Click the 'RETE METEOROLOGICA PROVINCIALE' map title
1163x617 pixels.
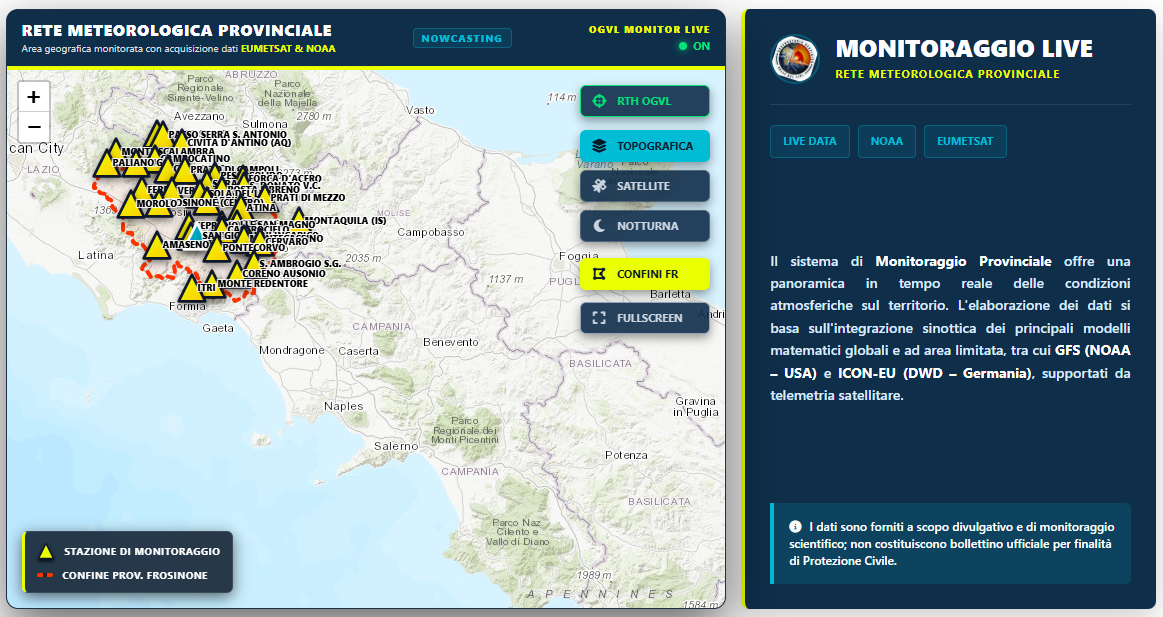pyautogui.click(x=177, y=30)
